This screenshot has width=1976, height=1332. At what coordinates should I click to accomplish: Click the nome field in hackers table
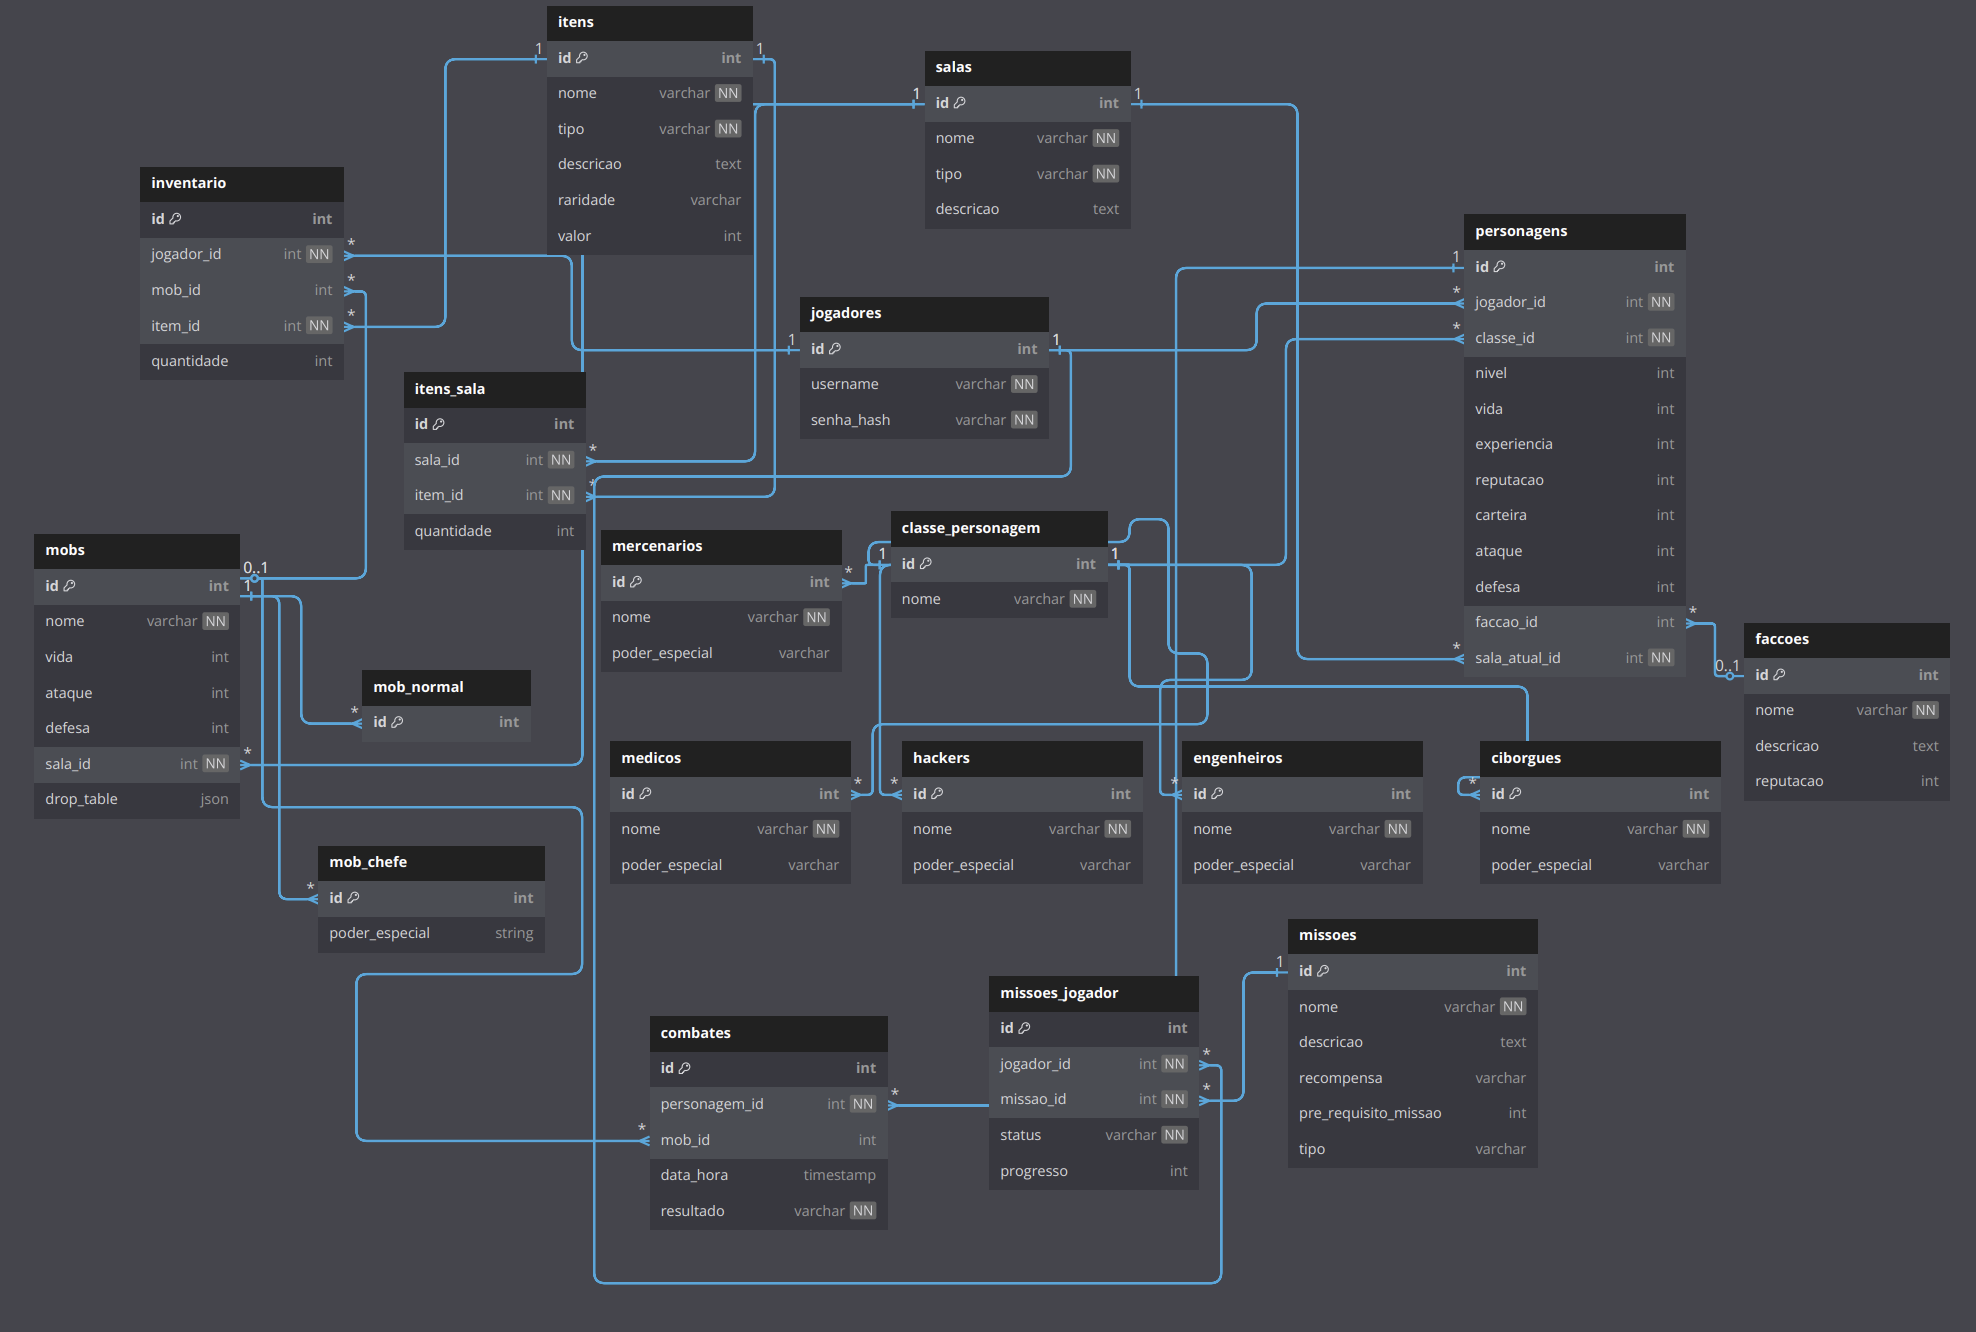[x=1021, y=829]
